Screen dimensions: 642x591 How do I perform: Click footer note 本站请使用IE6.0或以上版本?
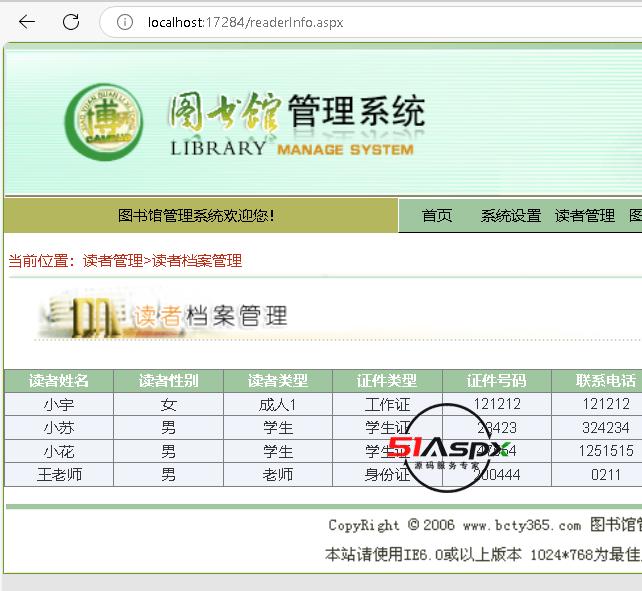coord(423,555)
